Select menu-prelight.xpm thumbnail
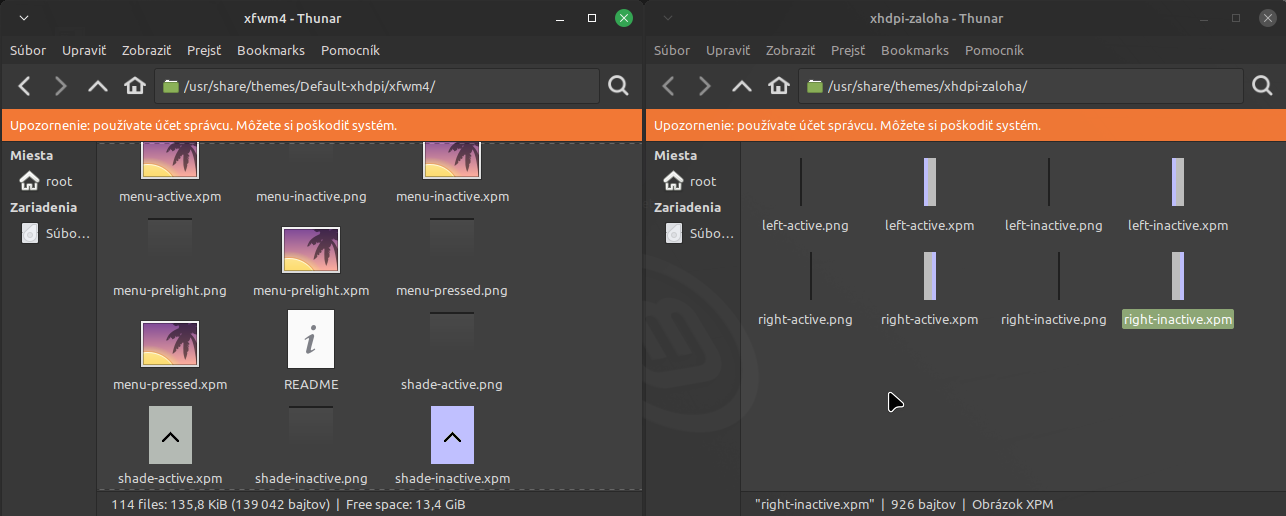The image size is (1286, 516). [x=310, y=251]
